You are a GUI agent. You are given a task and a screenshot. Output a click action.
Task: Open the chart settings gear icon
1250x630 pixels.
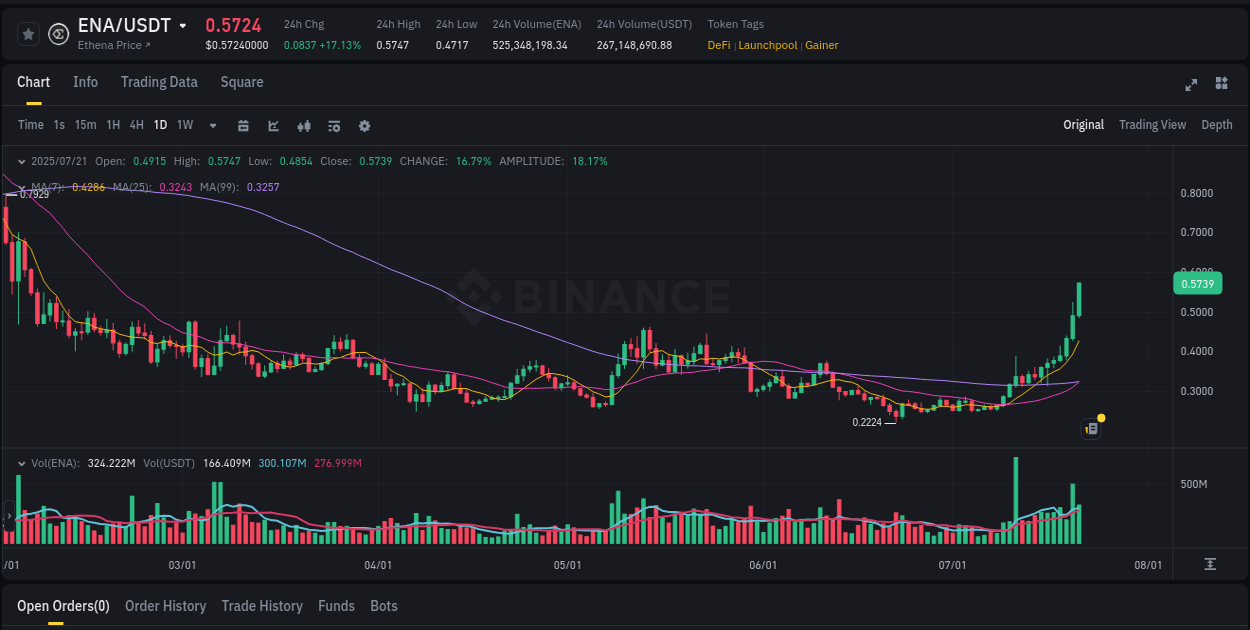point(364,126)
